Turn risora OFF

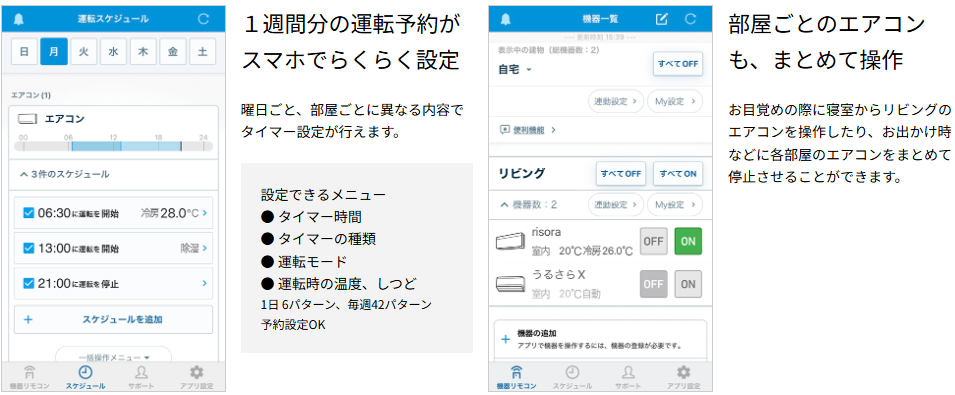[x=654, y=241]
